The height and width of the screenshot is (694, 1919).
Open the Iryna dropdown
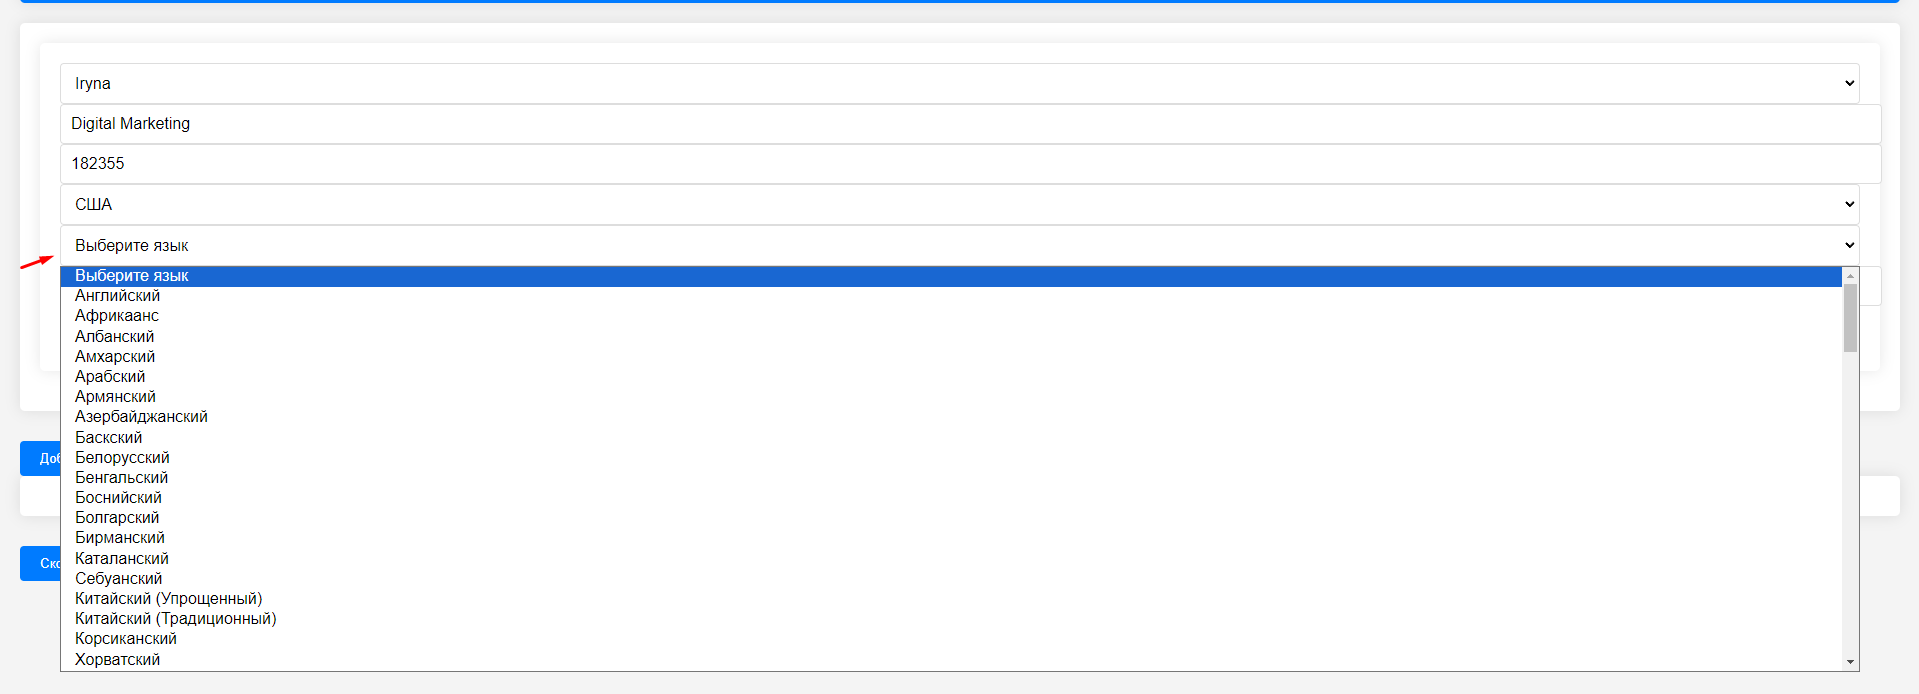click(959, 84)
